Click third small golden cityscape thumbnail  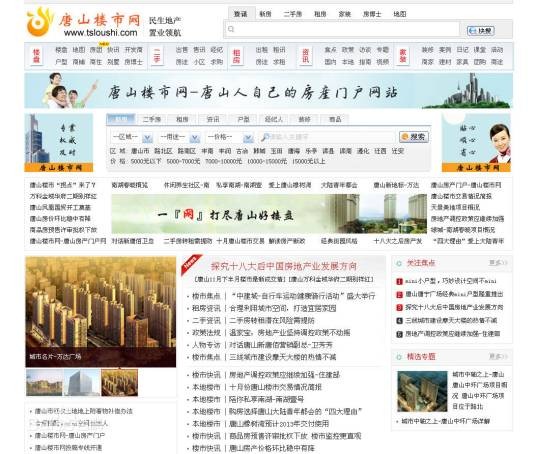[x=120, y=383]
